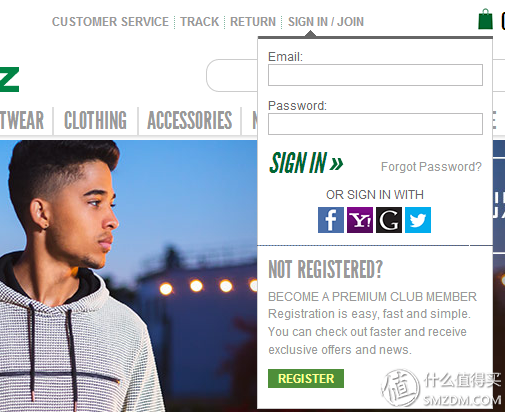Sign in using the Yahoo icon
505x412 pixels.
click(360, 220)
